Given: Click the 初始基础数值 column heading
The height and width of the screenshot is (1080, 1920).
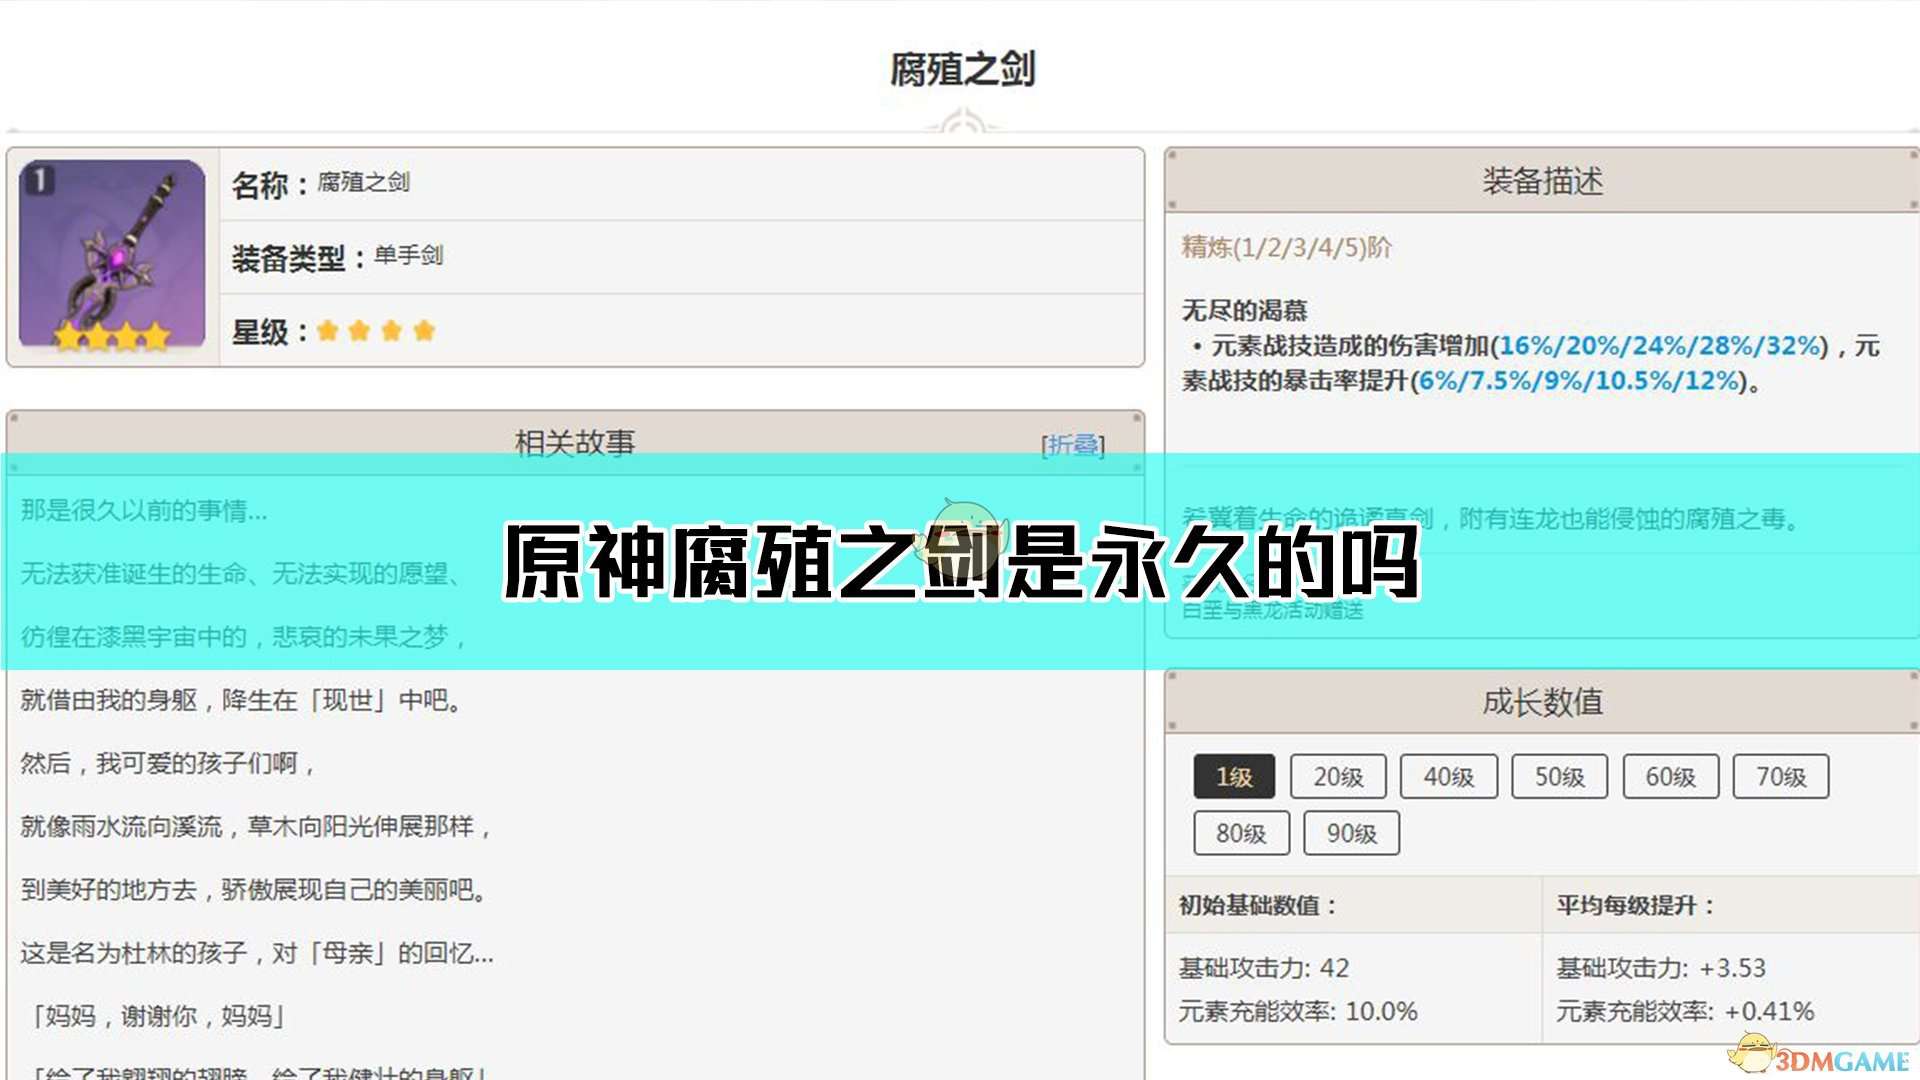Looking at the screenshot, I should click(x=1257, y=906).
